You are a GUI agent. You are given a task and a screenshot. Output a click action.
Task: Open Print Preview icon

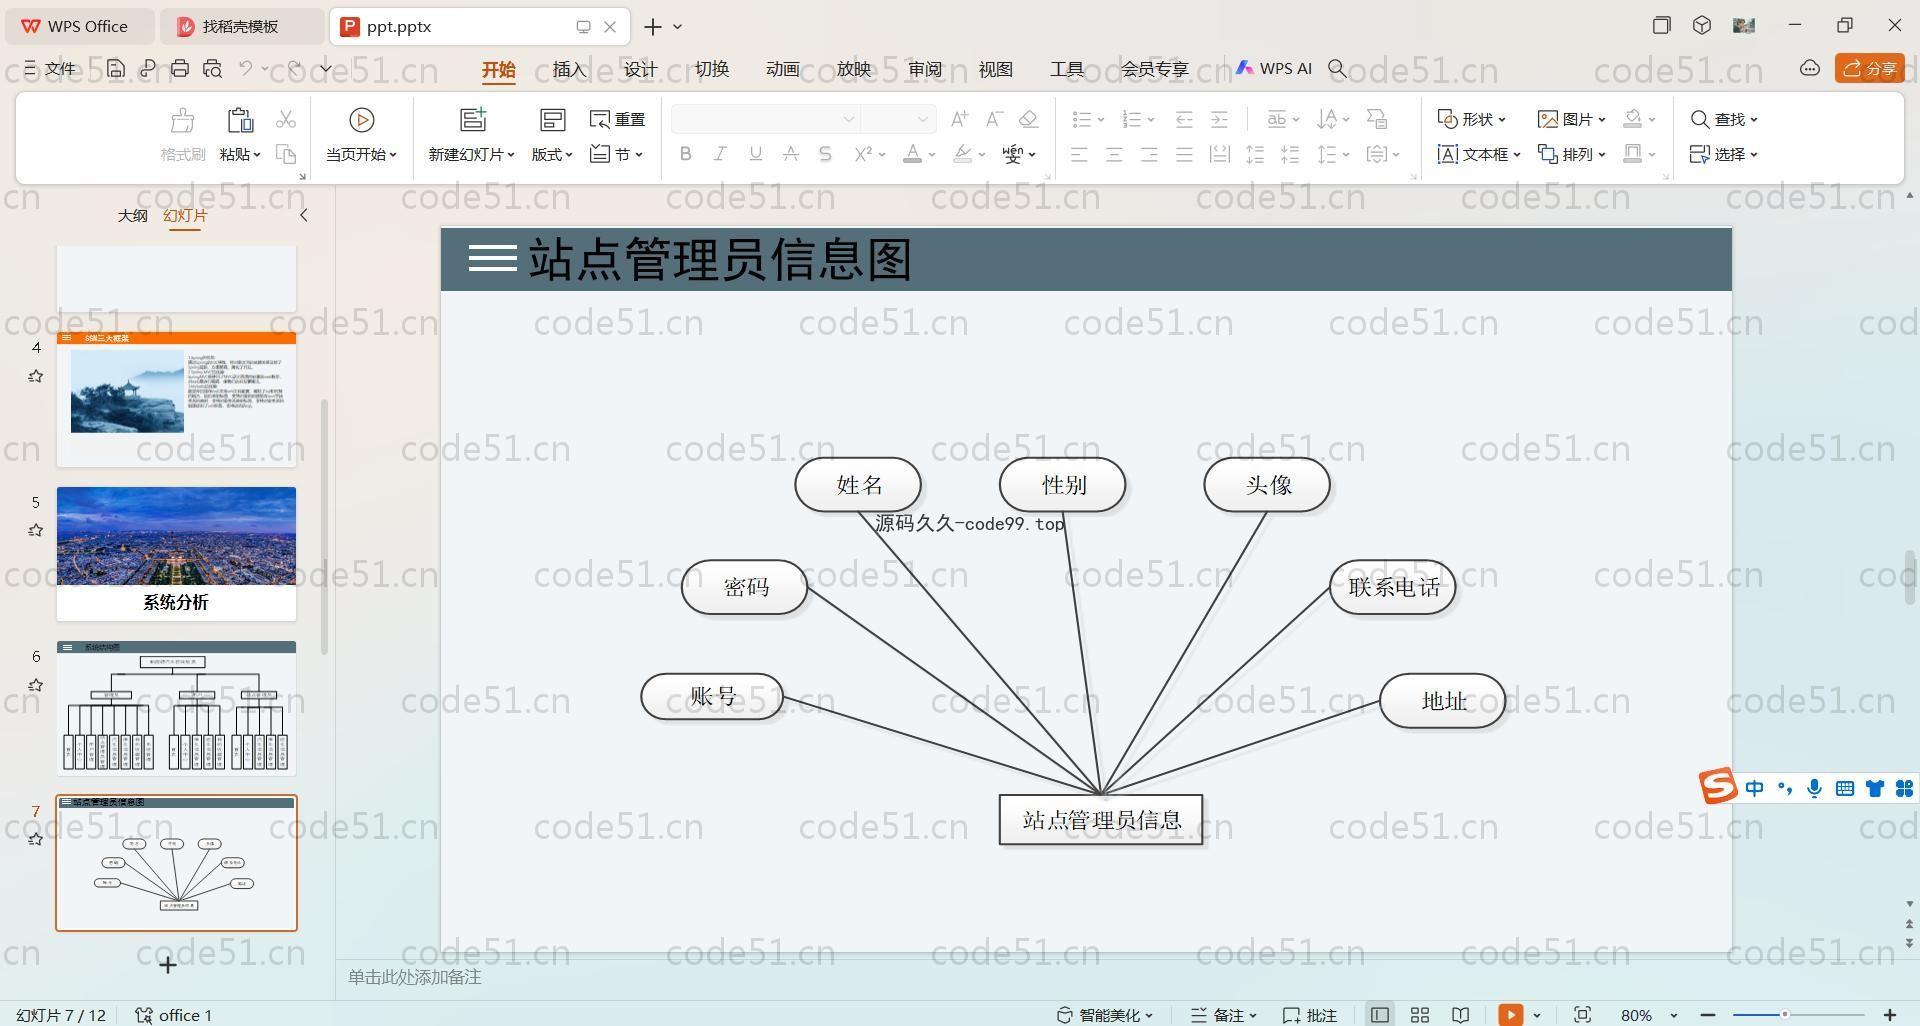[x=212, y=68]
